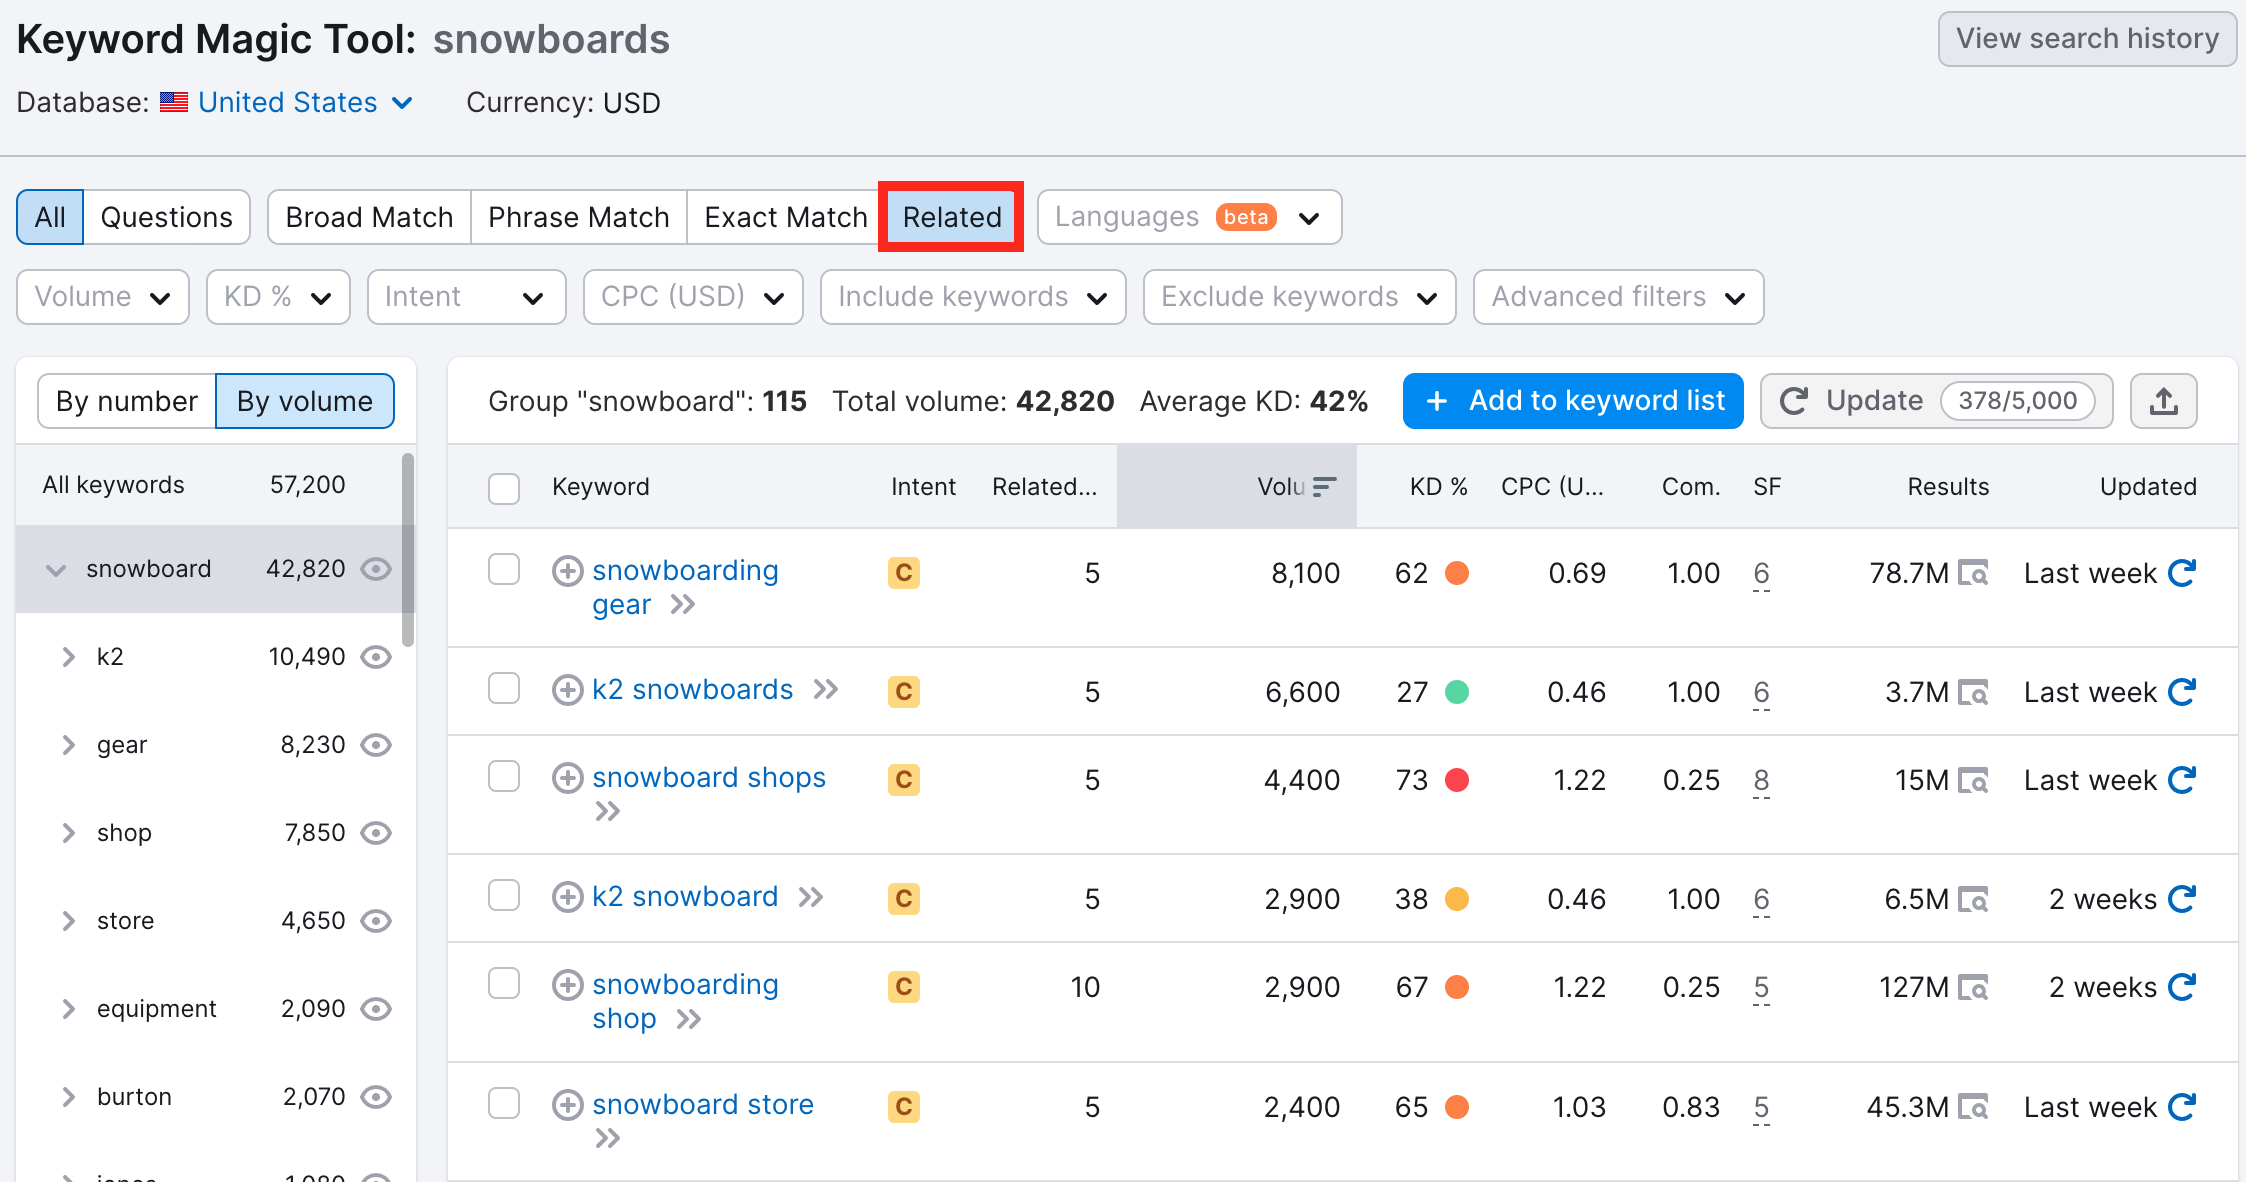The height and width of the screenshot is (1182, 2246).
Task: Refresh the snowboard shops row data
Action: pyautogui.click(x=2182, y=780)
